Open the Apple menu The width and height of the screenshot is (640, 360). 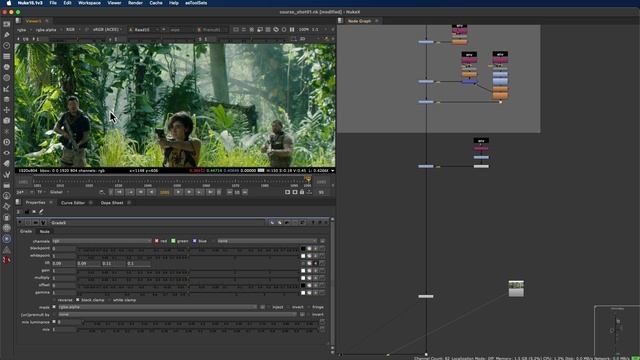(x=9, y=3)
